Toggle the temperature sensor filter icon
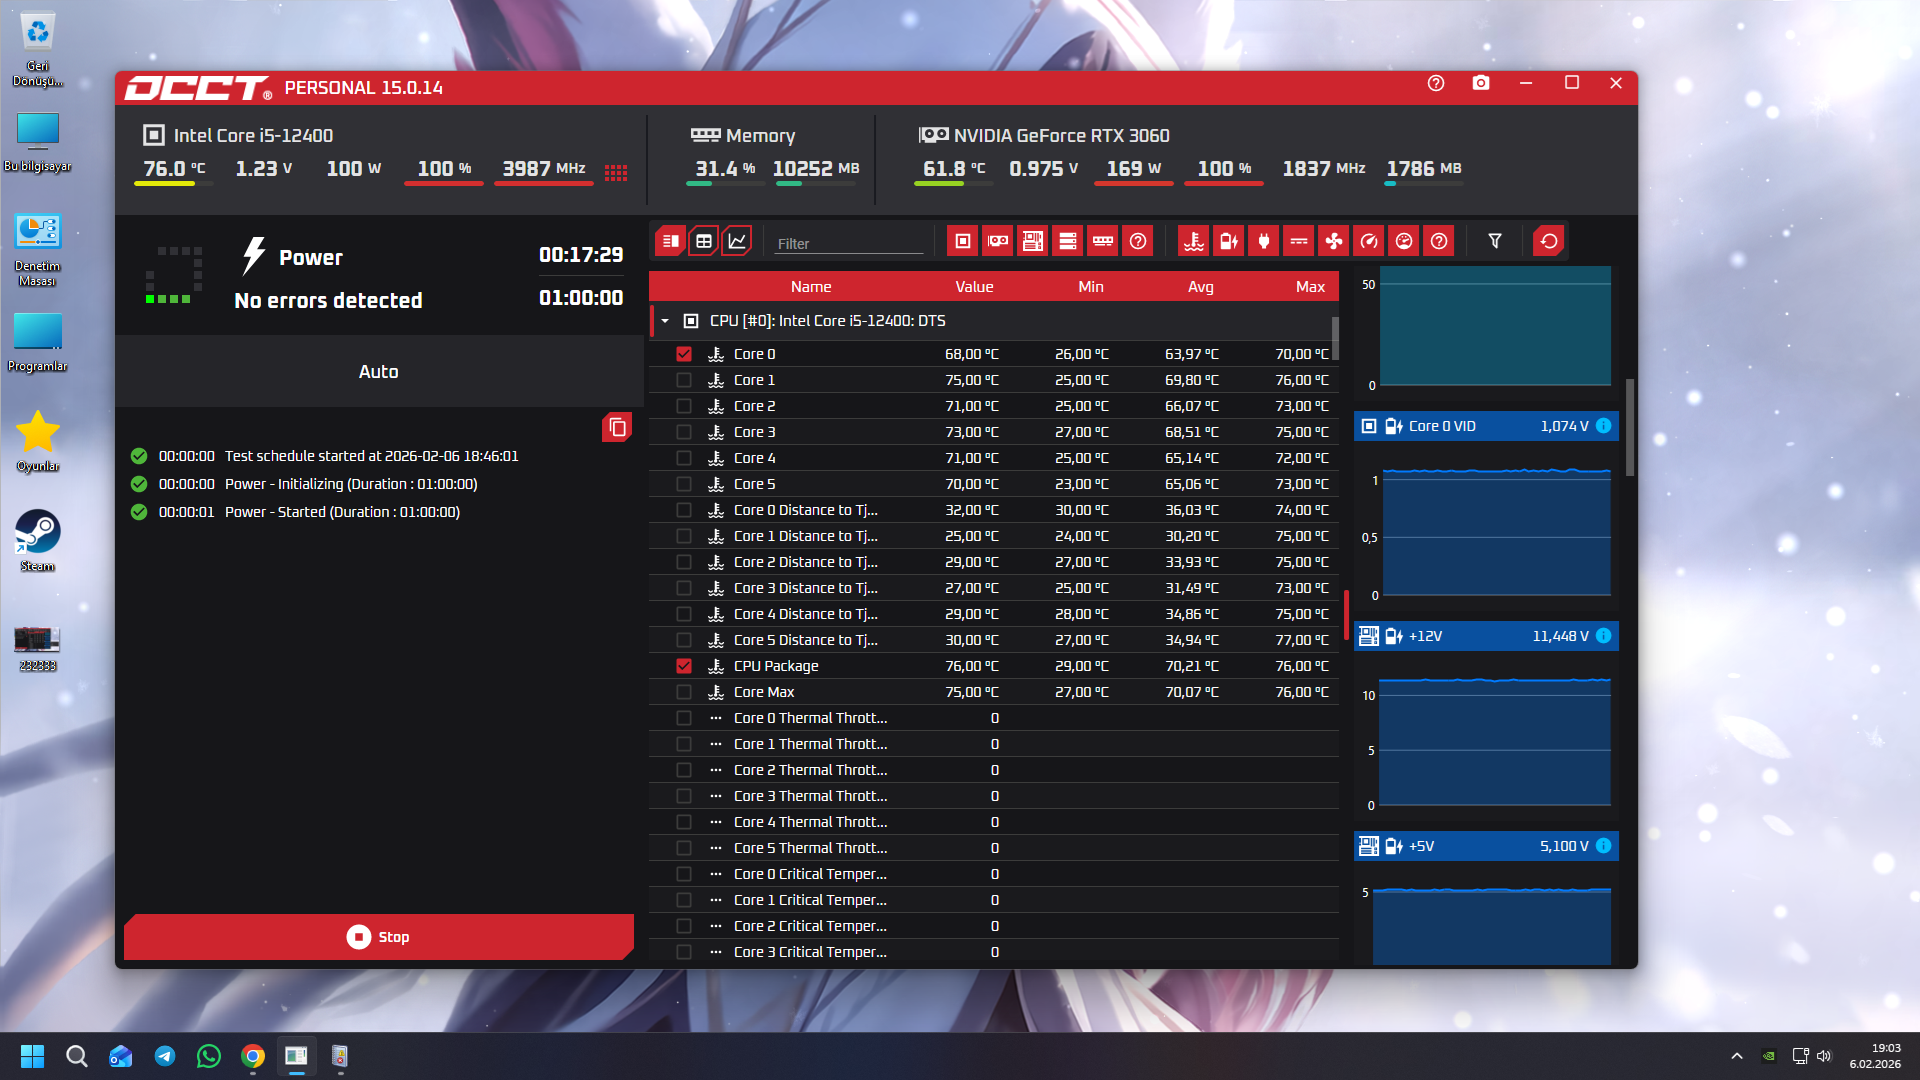The width and height of the screenshot is (1920, 1080). (1194, 241)
